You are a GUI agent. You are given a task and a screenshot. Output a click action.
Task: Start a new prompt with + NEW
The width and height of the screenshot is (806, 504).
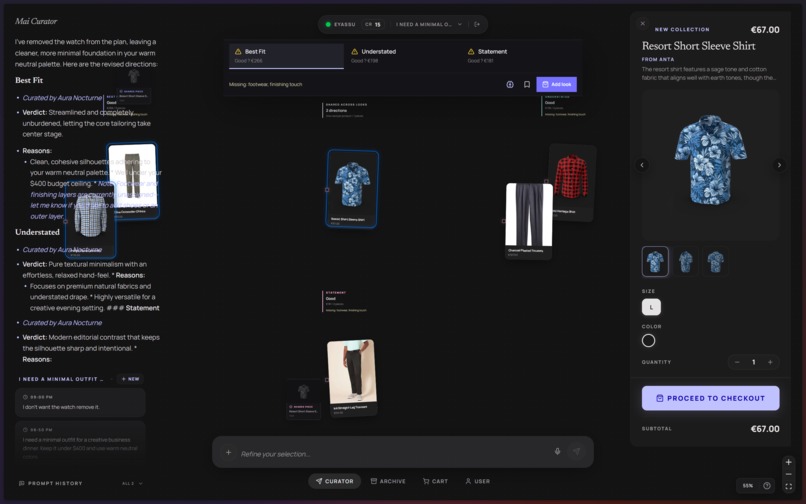point(130,379)
